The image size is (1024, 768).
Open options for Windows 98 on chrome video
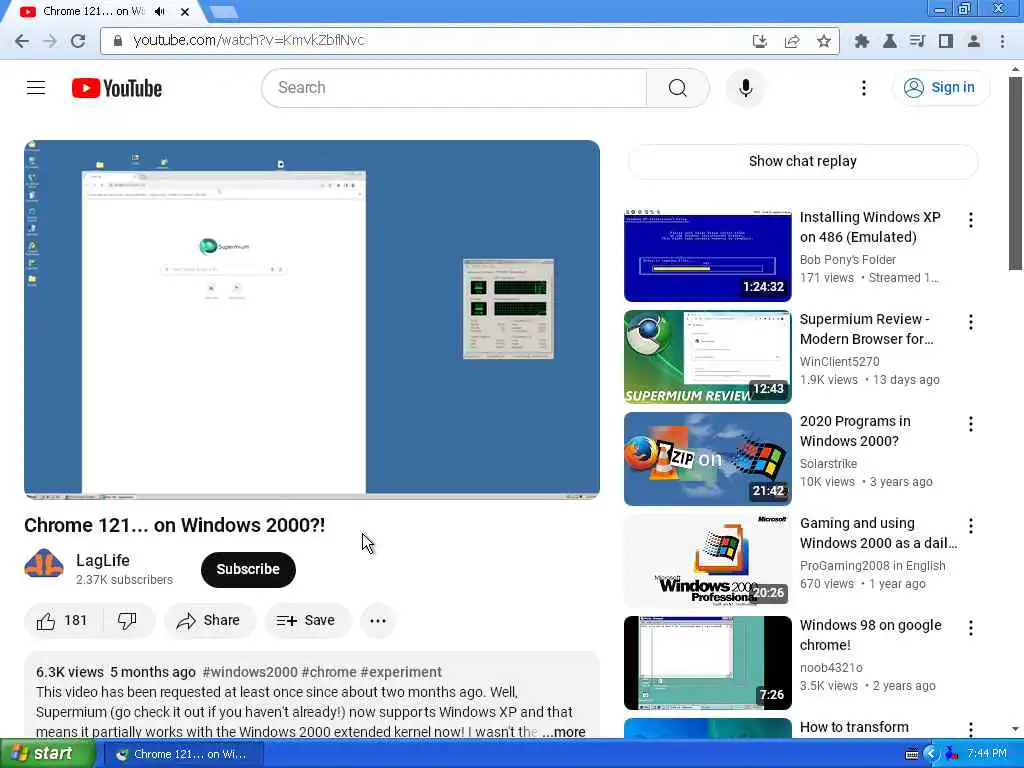pos(971,628)
